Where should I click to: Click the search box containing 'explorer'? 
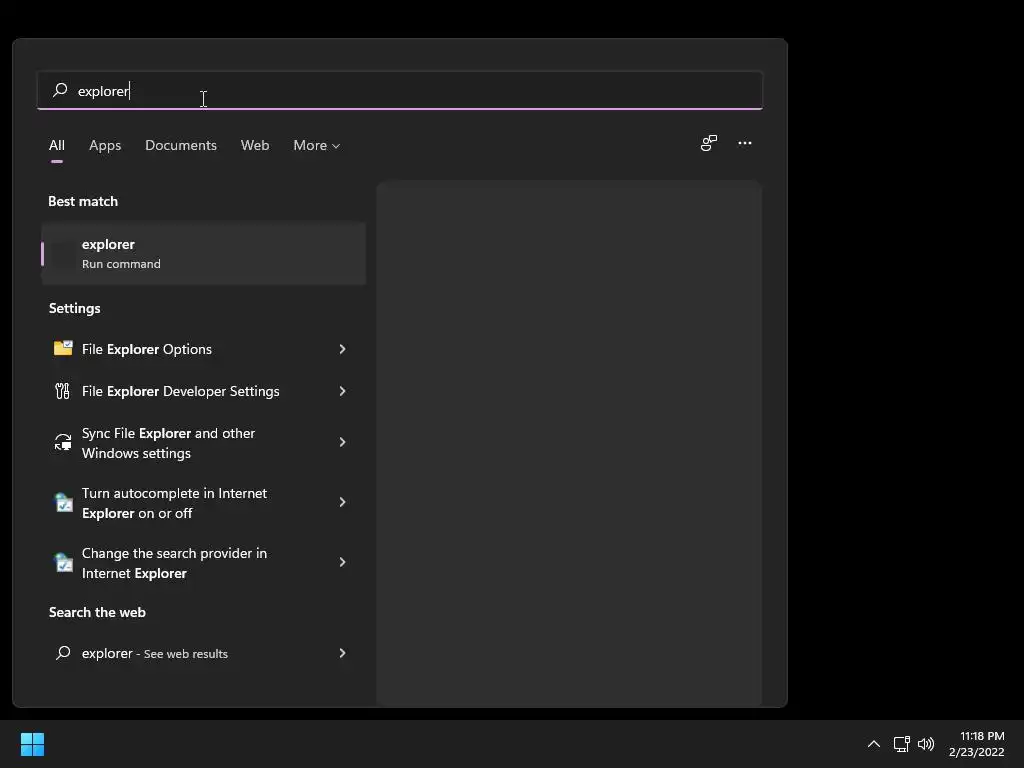coord(400,90)
